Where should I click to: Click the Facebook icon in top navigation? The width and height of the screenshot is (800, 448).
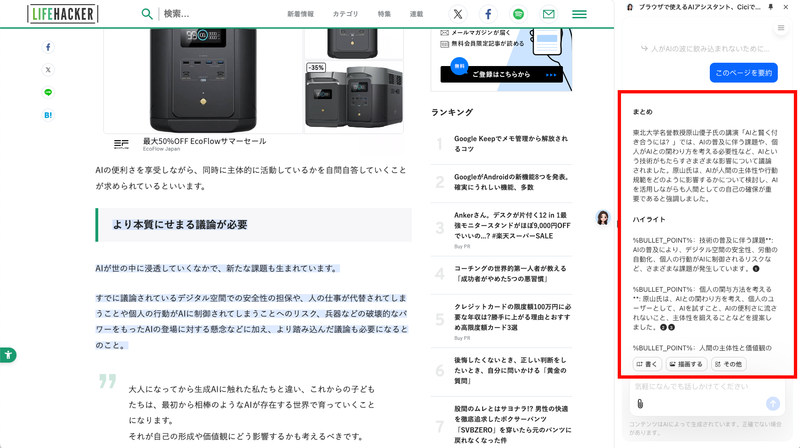488,14
